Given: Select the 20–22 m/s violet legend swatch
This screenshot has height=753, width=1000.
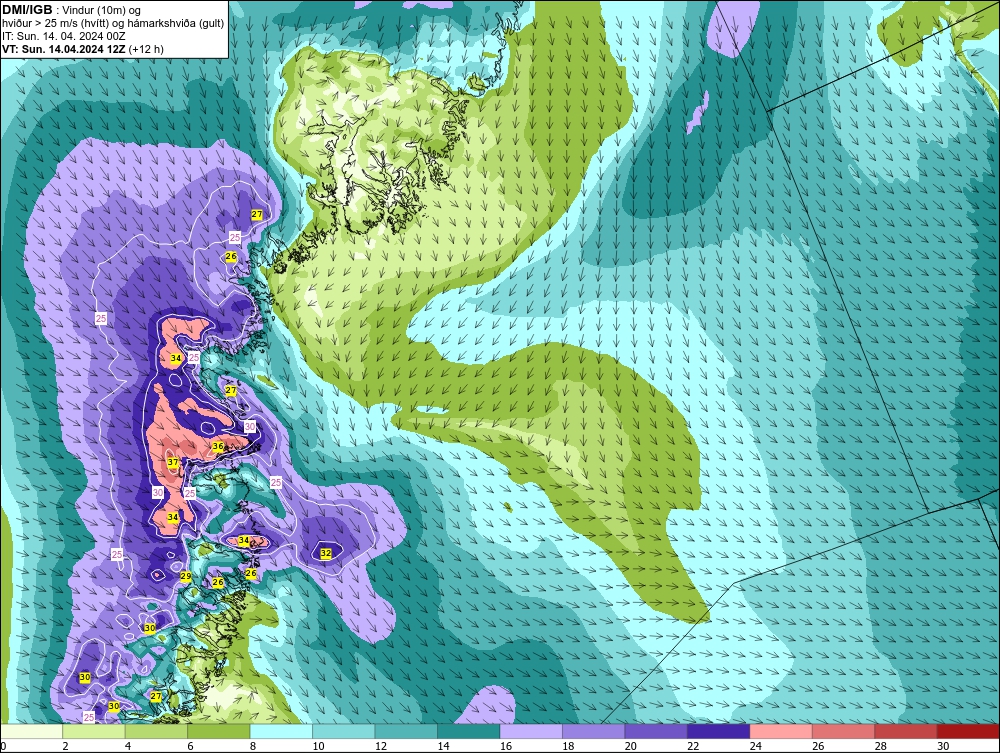Looking at the screenshot, I should pos(656,731).
